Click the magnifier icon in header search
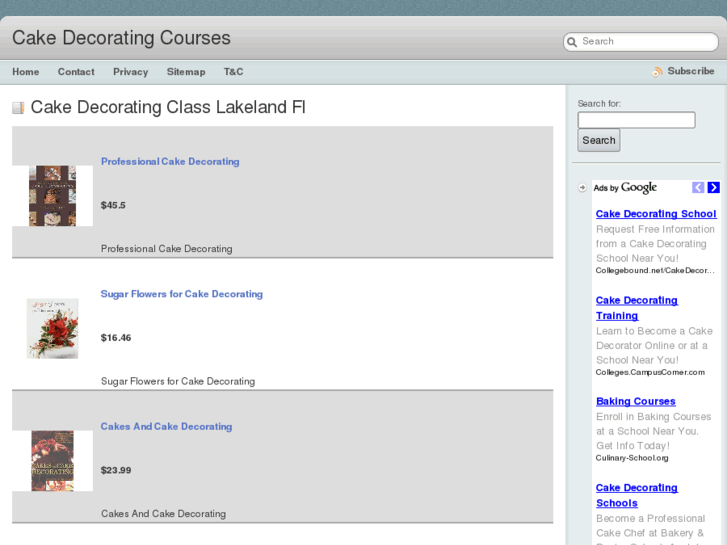The width and height of the screenshot is (727, 545). coord(572,42)
